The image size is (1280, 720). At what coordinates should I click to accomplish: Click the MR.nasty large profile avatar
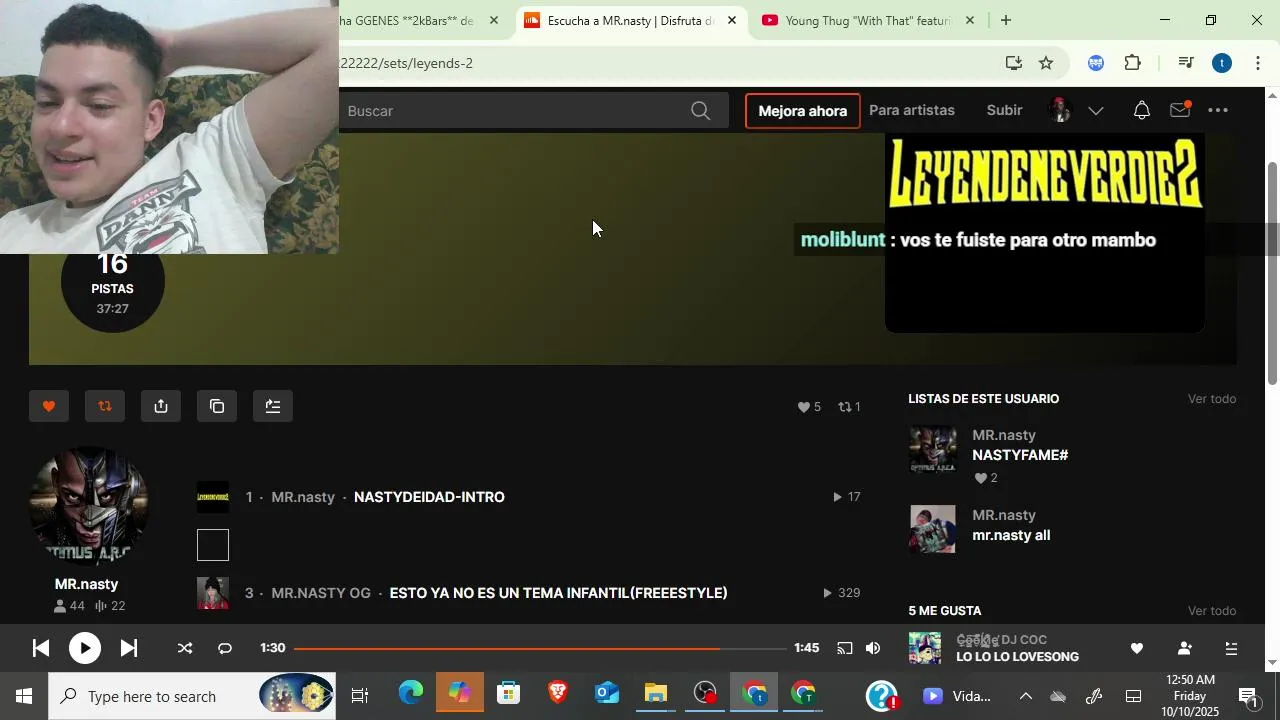[x=89, y=506]
